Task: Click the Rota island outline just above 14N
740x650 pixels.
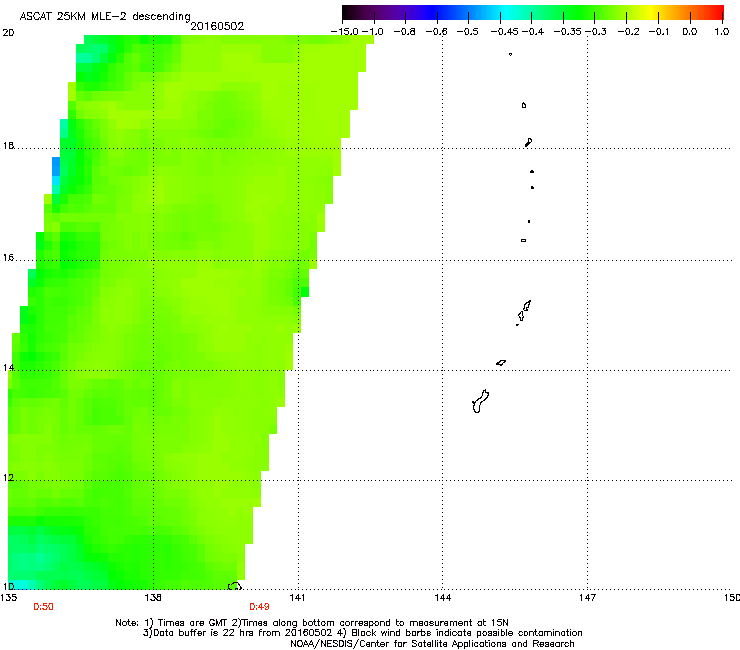Action: pyautogui.click(x=501, y=363)
